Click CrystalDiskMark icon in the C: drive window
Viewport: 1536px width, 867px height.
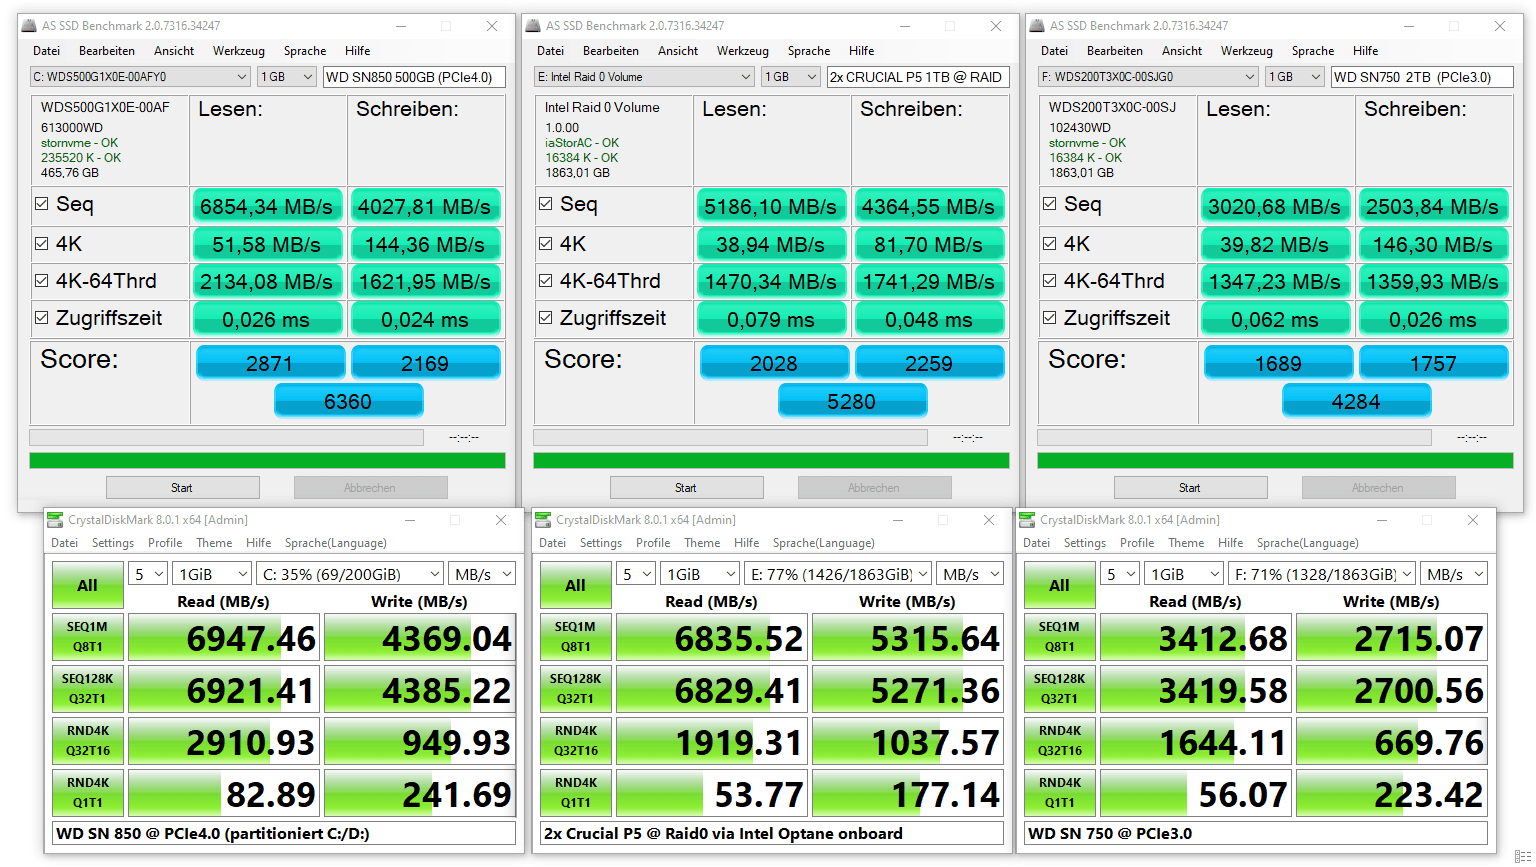point(56,520)
